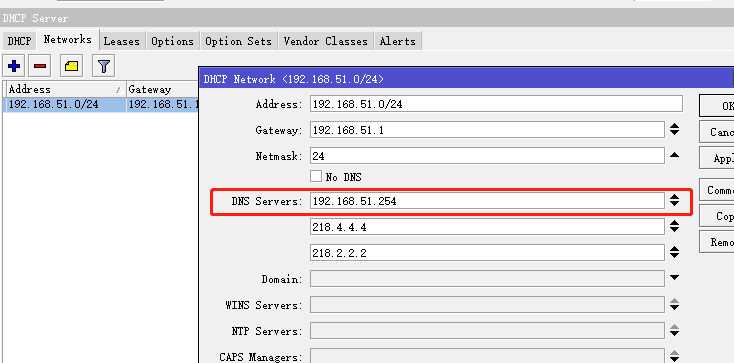Collapse the Netmask field arrow
Screen dimensions: 734x363
(674, 156)
